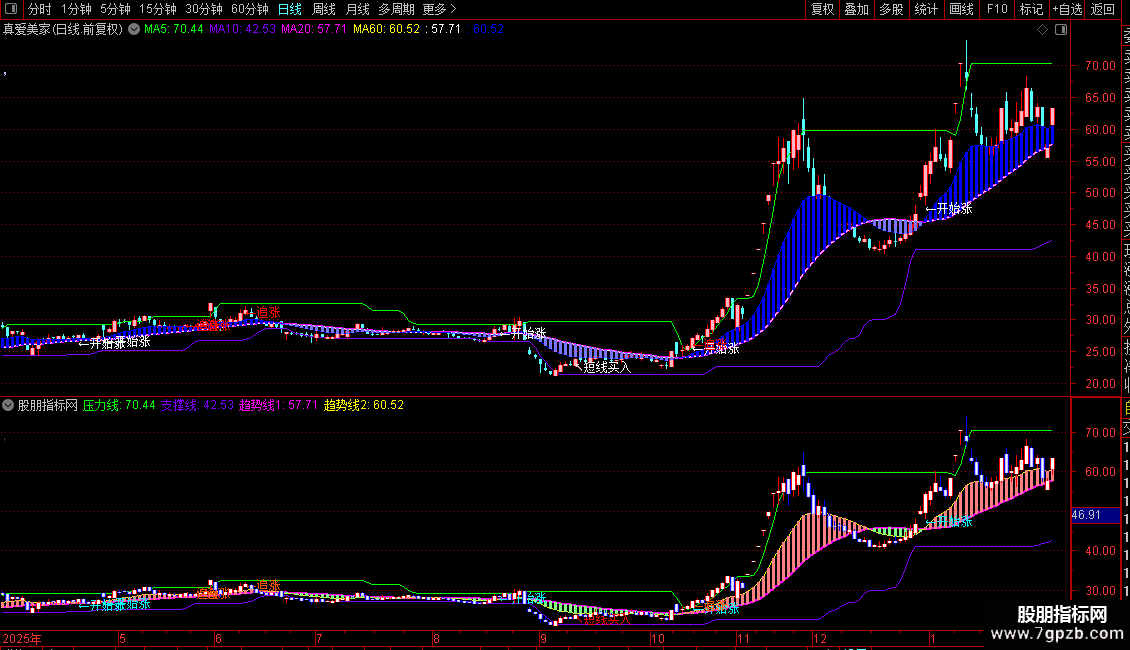Click the 2025年 label on the time axis
Viewport: 1130px width, 650px height.
[x=22, y=638]
